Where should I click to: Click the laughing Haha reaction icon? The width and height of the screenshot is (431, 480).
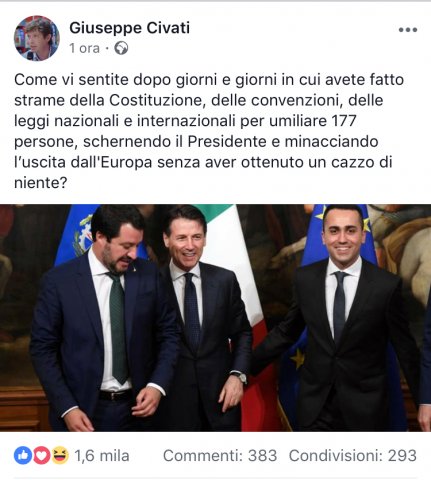(x=60, y=455)
